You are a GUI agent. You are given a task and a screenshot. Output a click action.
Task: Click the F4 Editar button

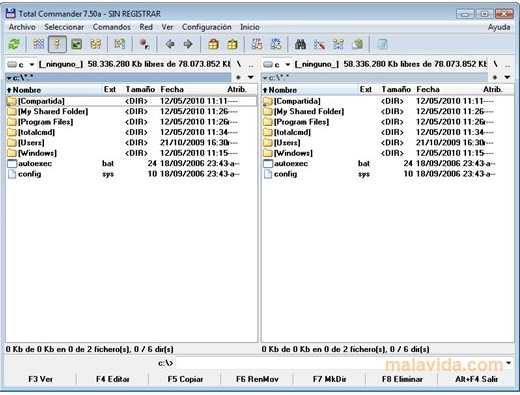click(x=113, y=379)
